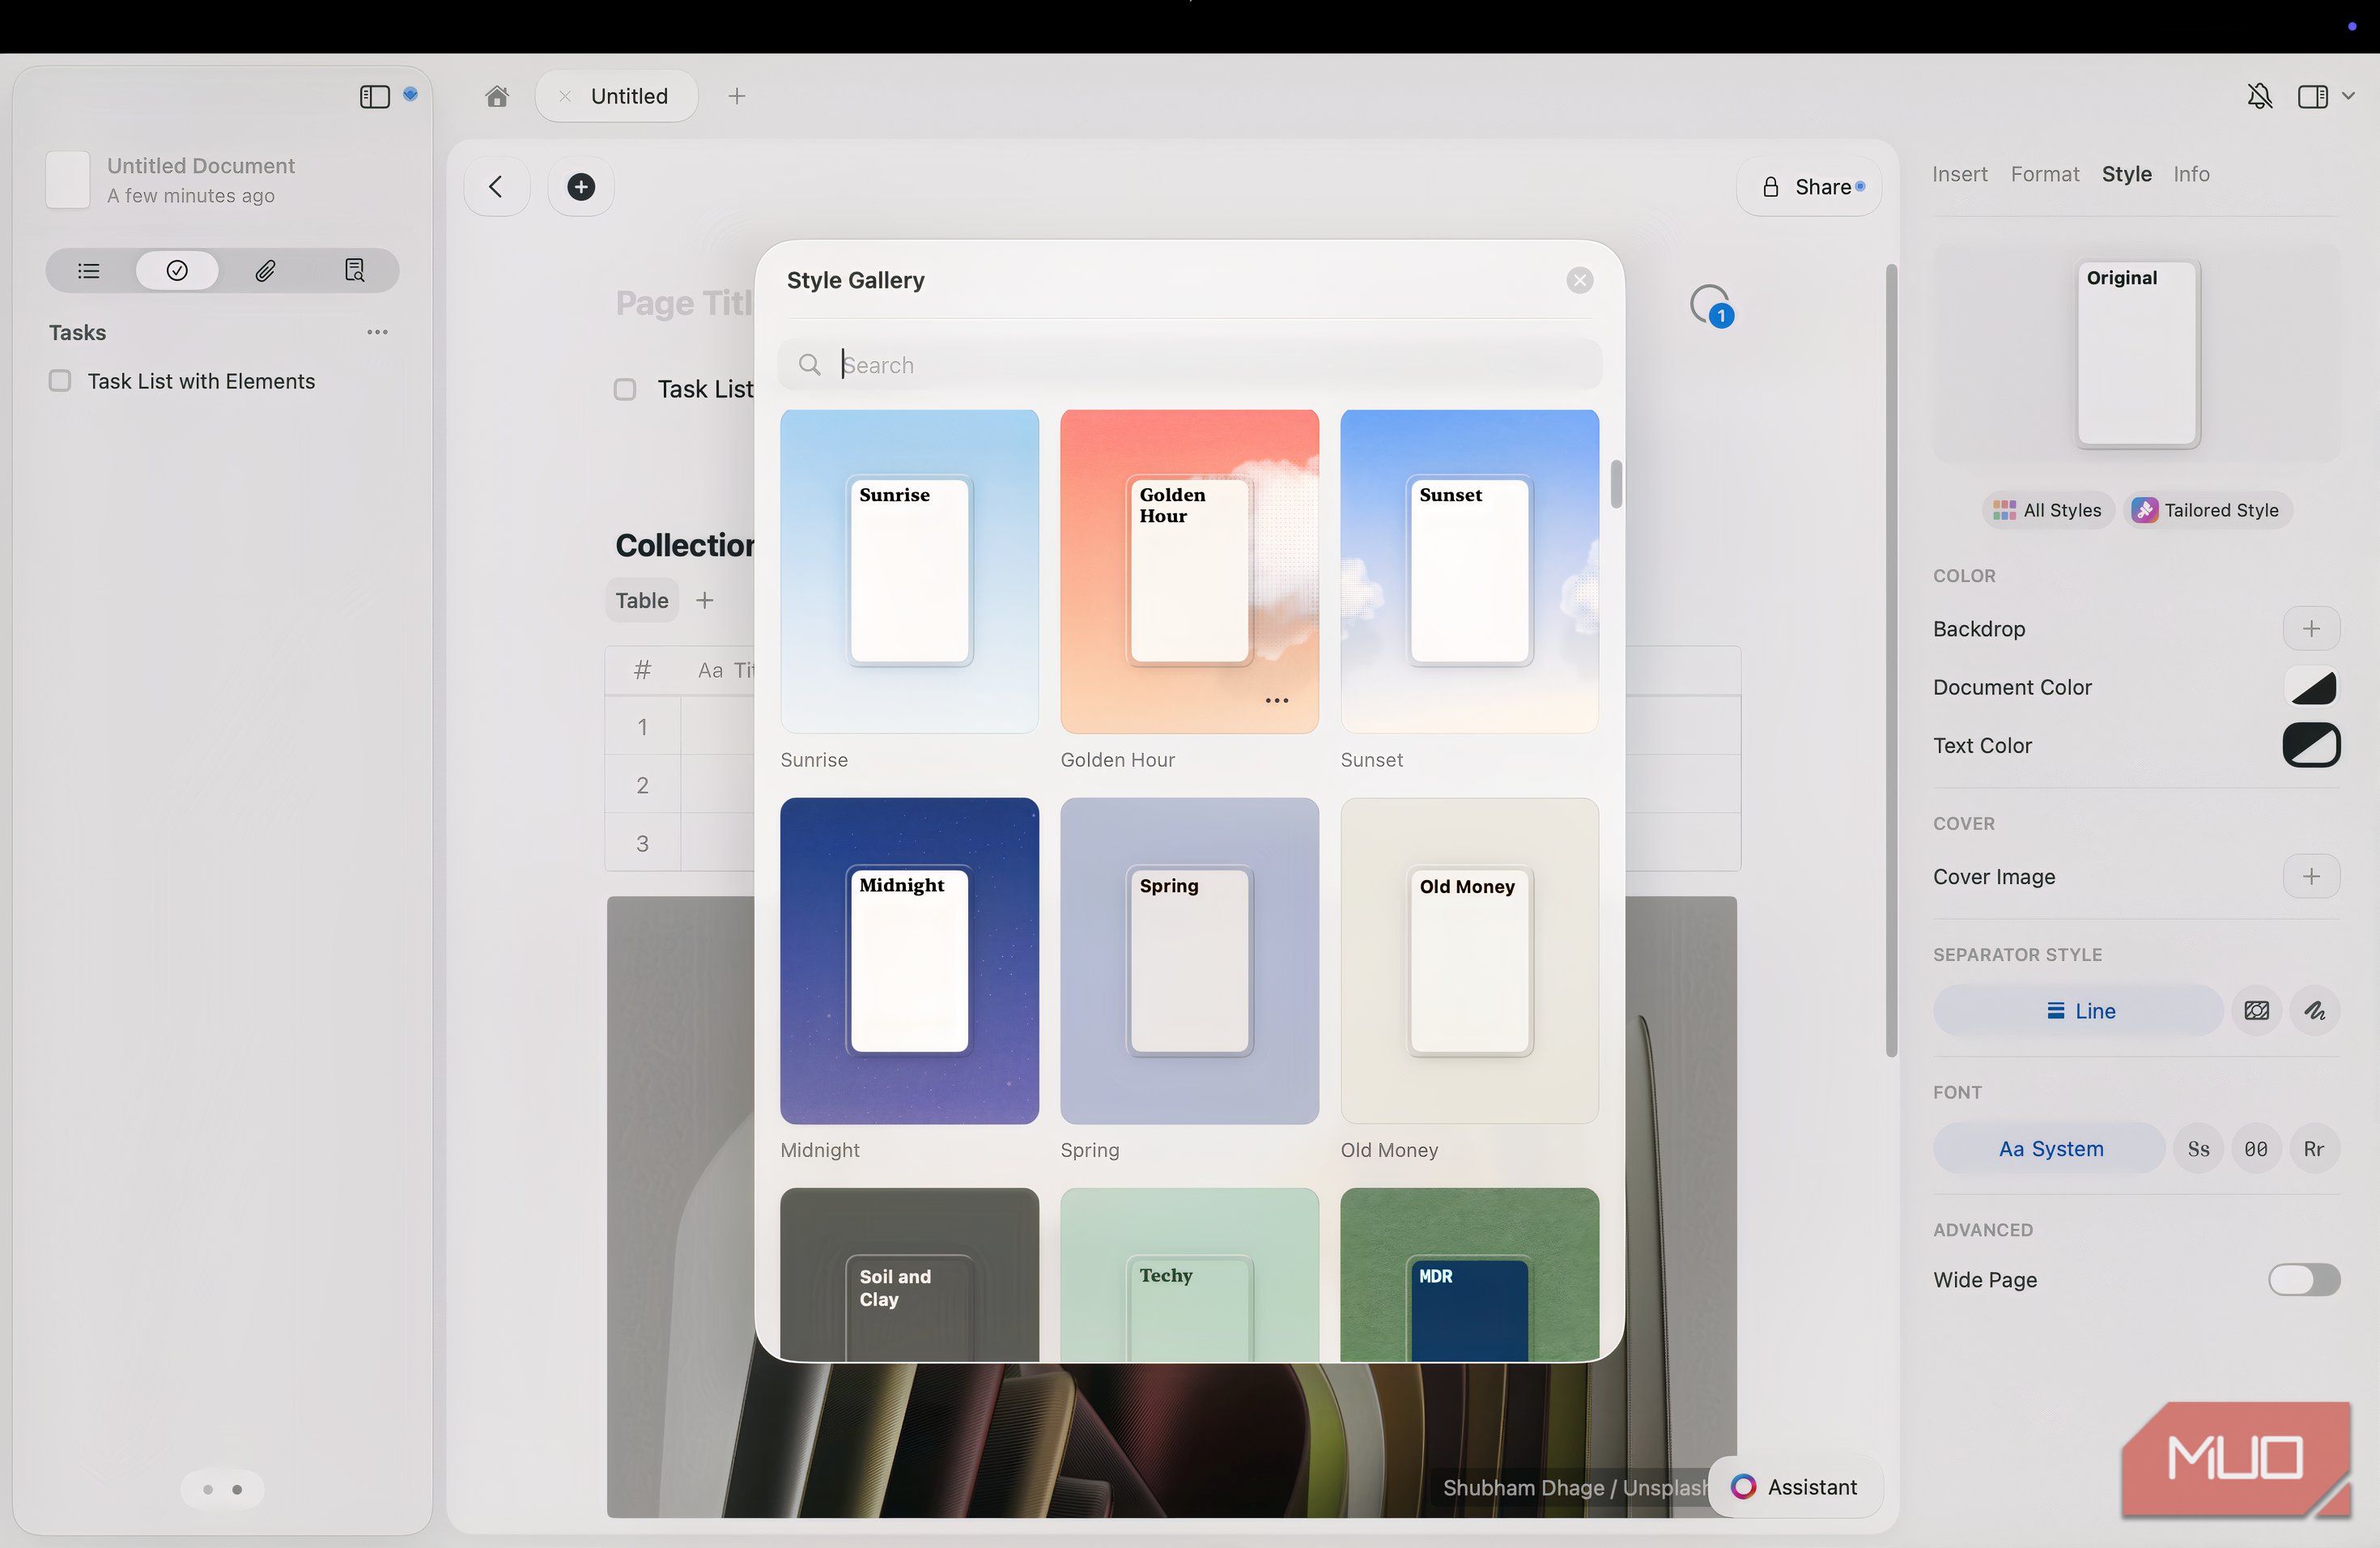Select the Table view tab in Collection
The image size is (2380, 1548).
[642, 600]
